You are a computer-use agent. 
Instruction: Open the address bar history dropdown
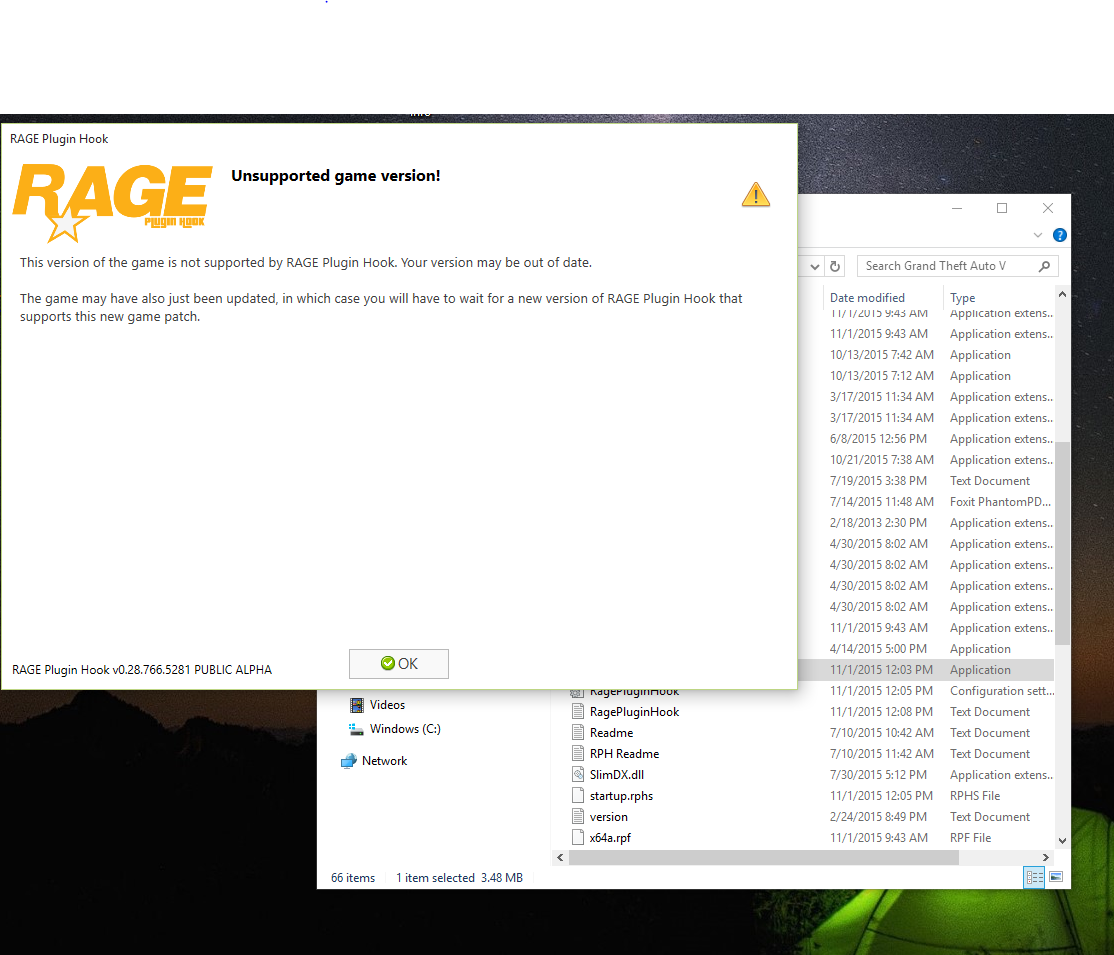pos(815,266)
